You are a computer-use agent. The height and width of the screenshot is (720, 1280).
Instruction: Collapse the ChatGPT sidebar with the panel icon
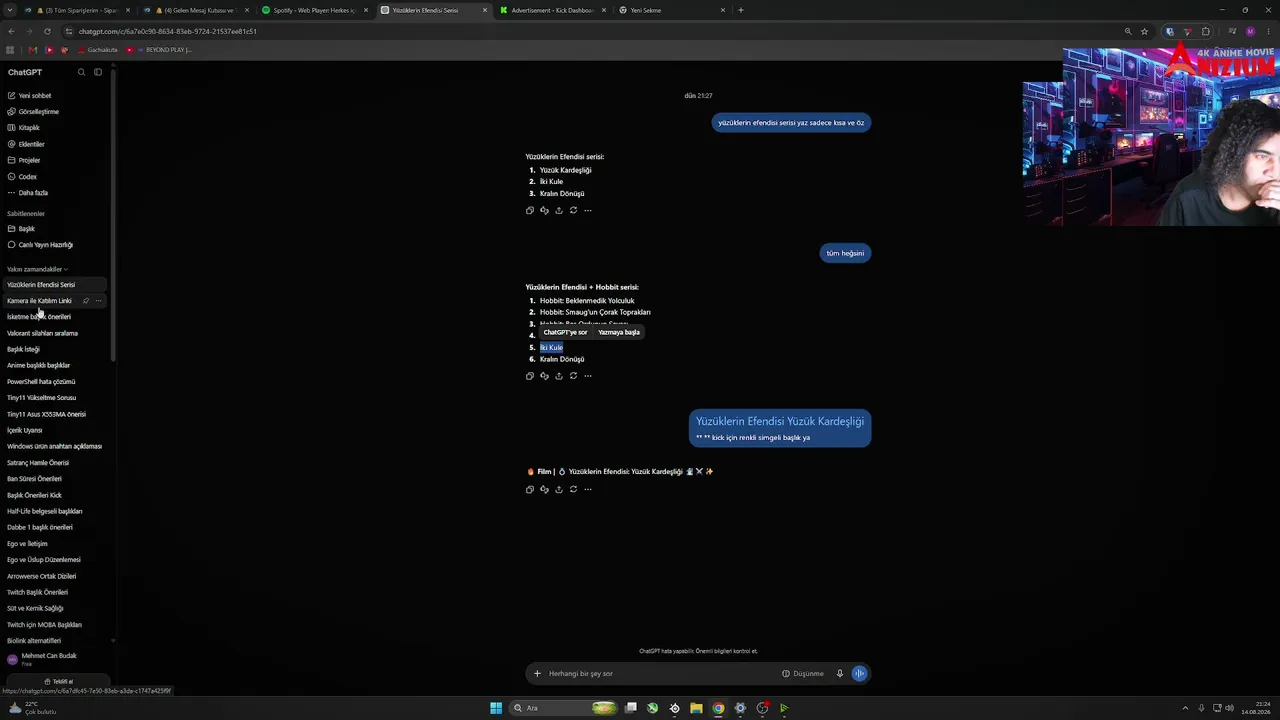pyautogui.click(x=98, y=72)
